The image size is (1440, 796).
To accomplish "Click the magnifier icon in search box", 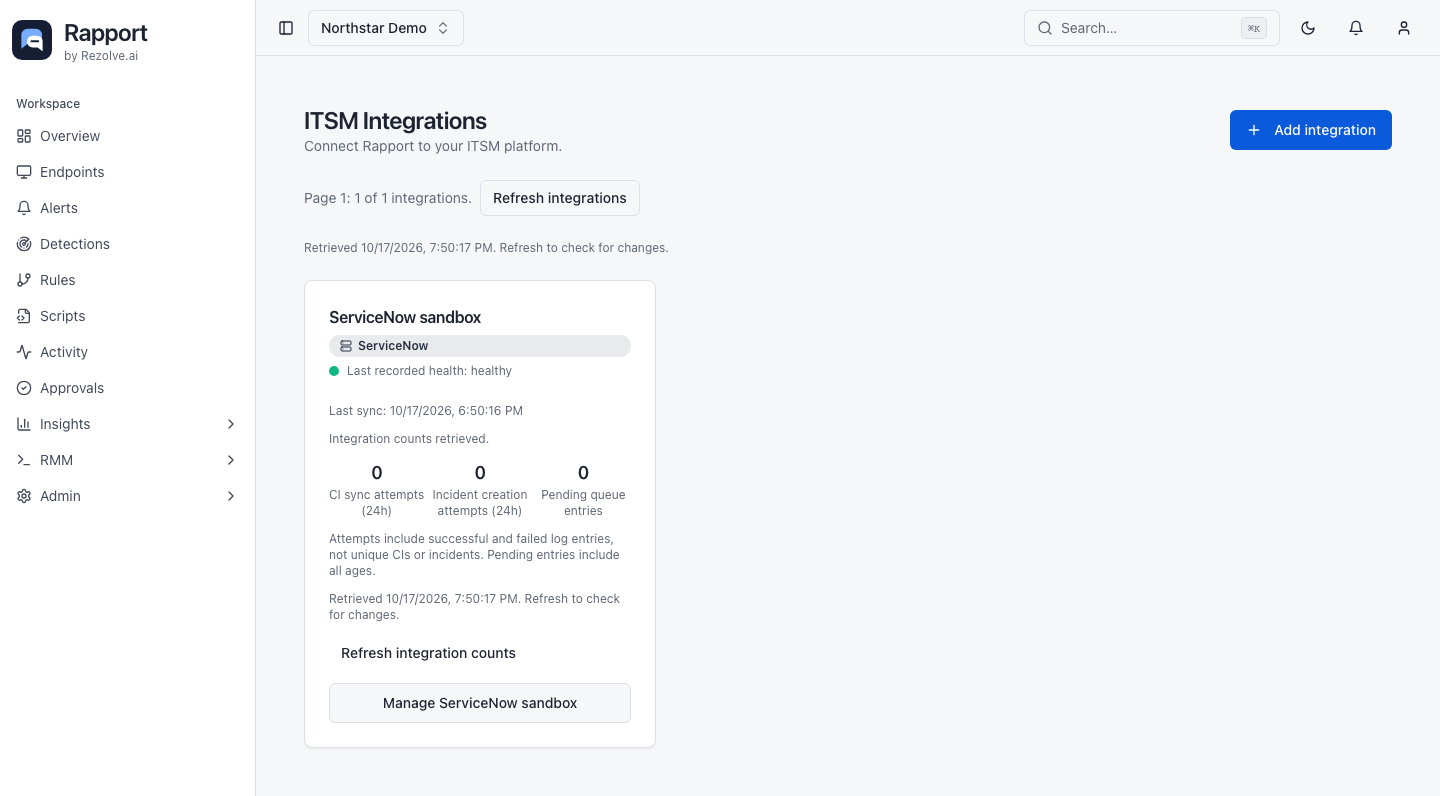I will pyautogui.click(x=1045, y=28).
